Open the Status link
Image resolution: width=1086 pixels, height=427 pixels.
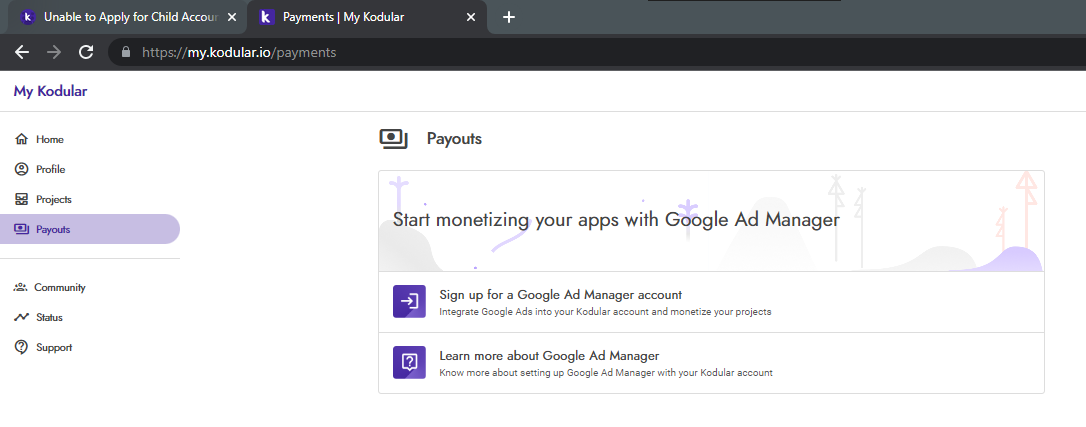coord(90,317)
